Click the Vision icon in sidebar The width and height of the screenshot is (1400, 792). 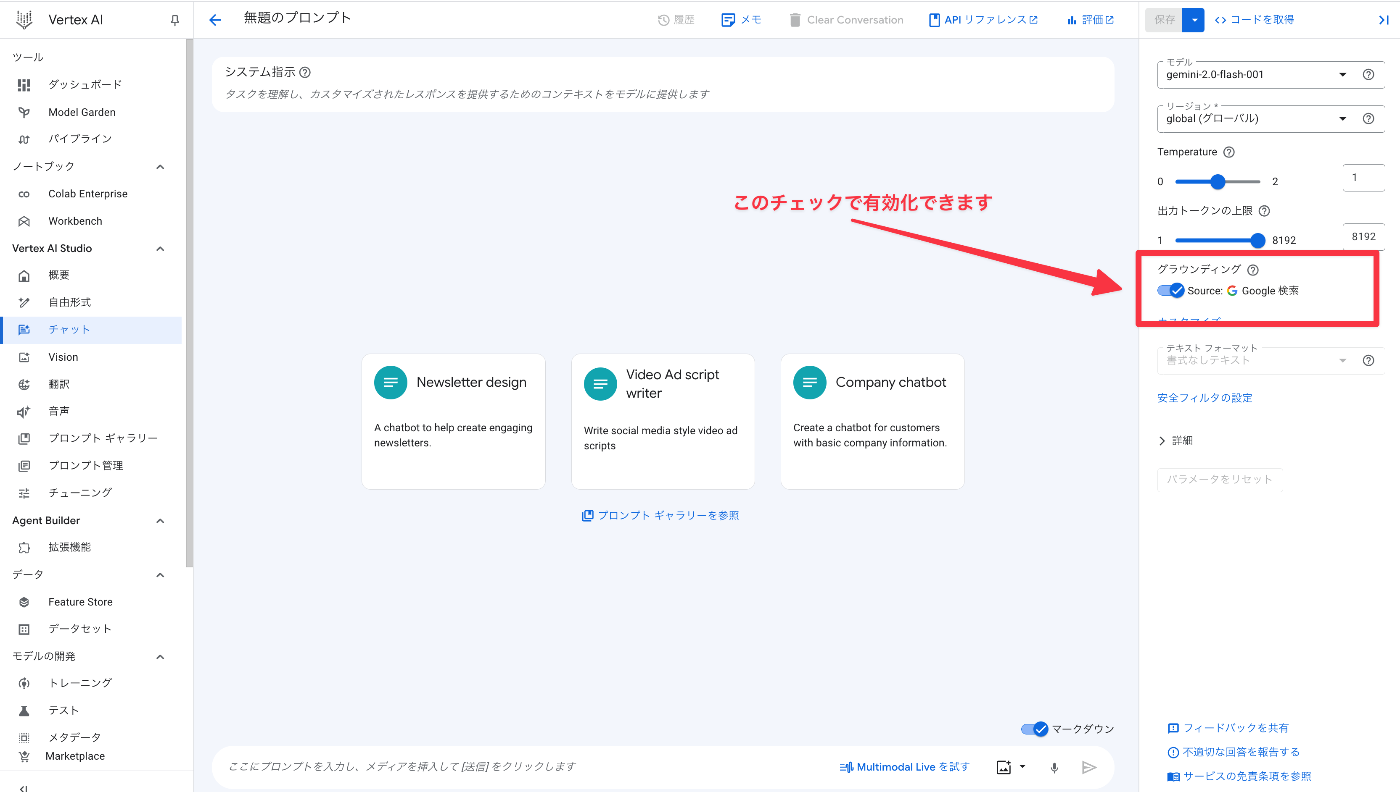(25, 357)
